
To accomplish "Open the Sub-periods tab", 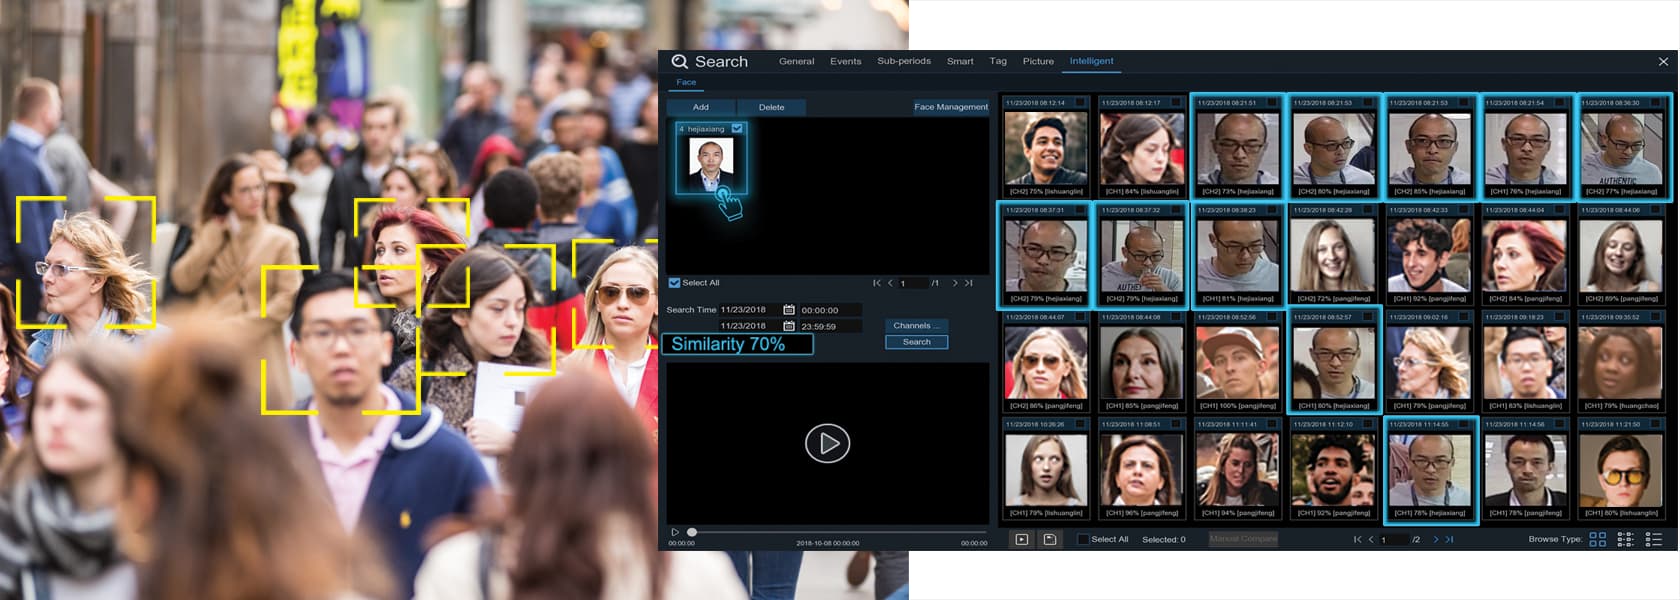I will tap(903, 61).
